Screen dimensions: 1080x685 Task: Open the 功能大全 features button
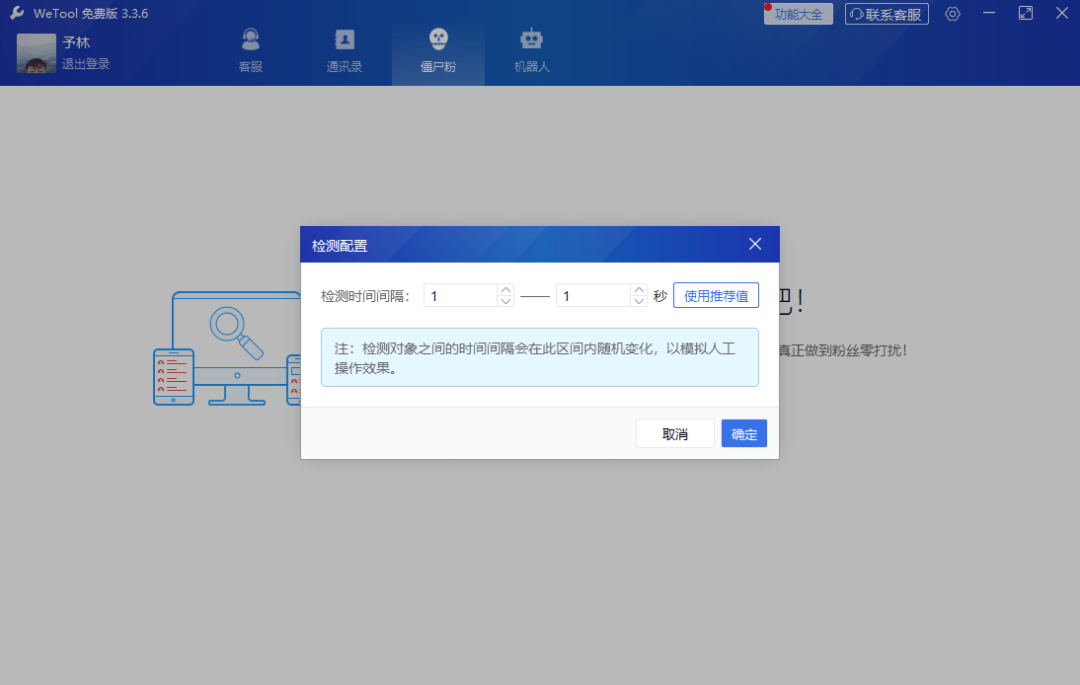[798, 14]
